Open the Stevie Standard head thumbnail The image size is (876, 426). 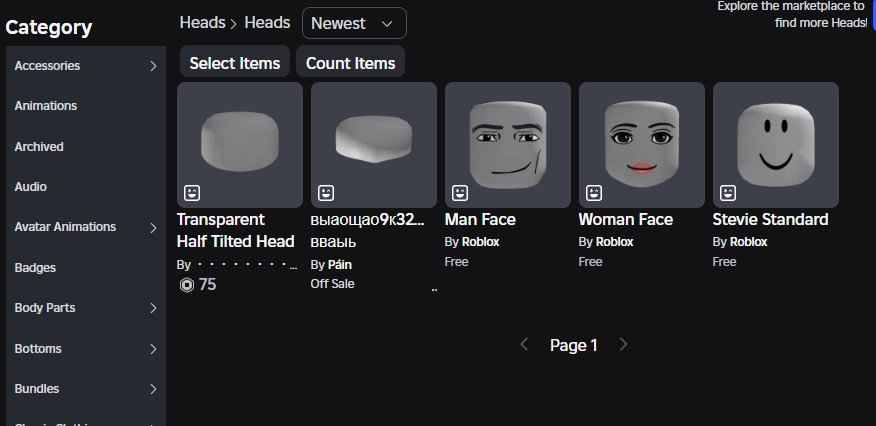775,144
